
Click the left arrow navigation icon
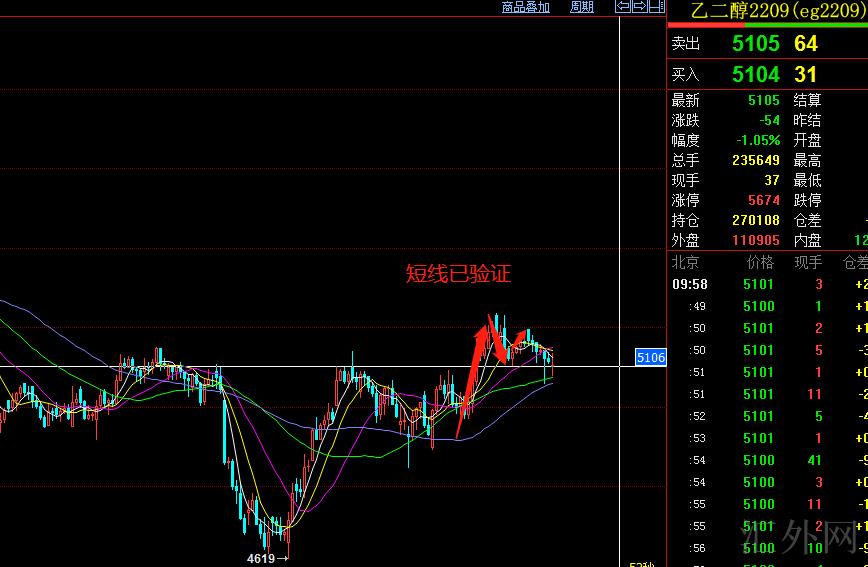(x=623, y=7)
